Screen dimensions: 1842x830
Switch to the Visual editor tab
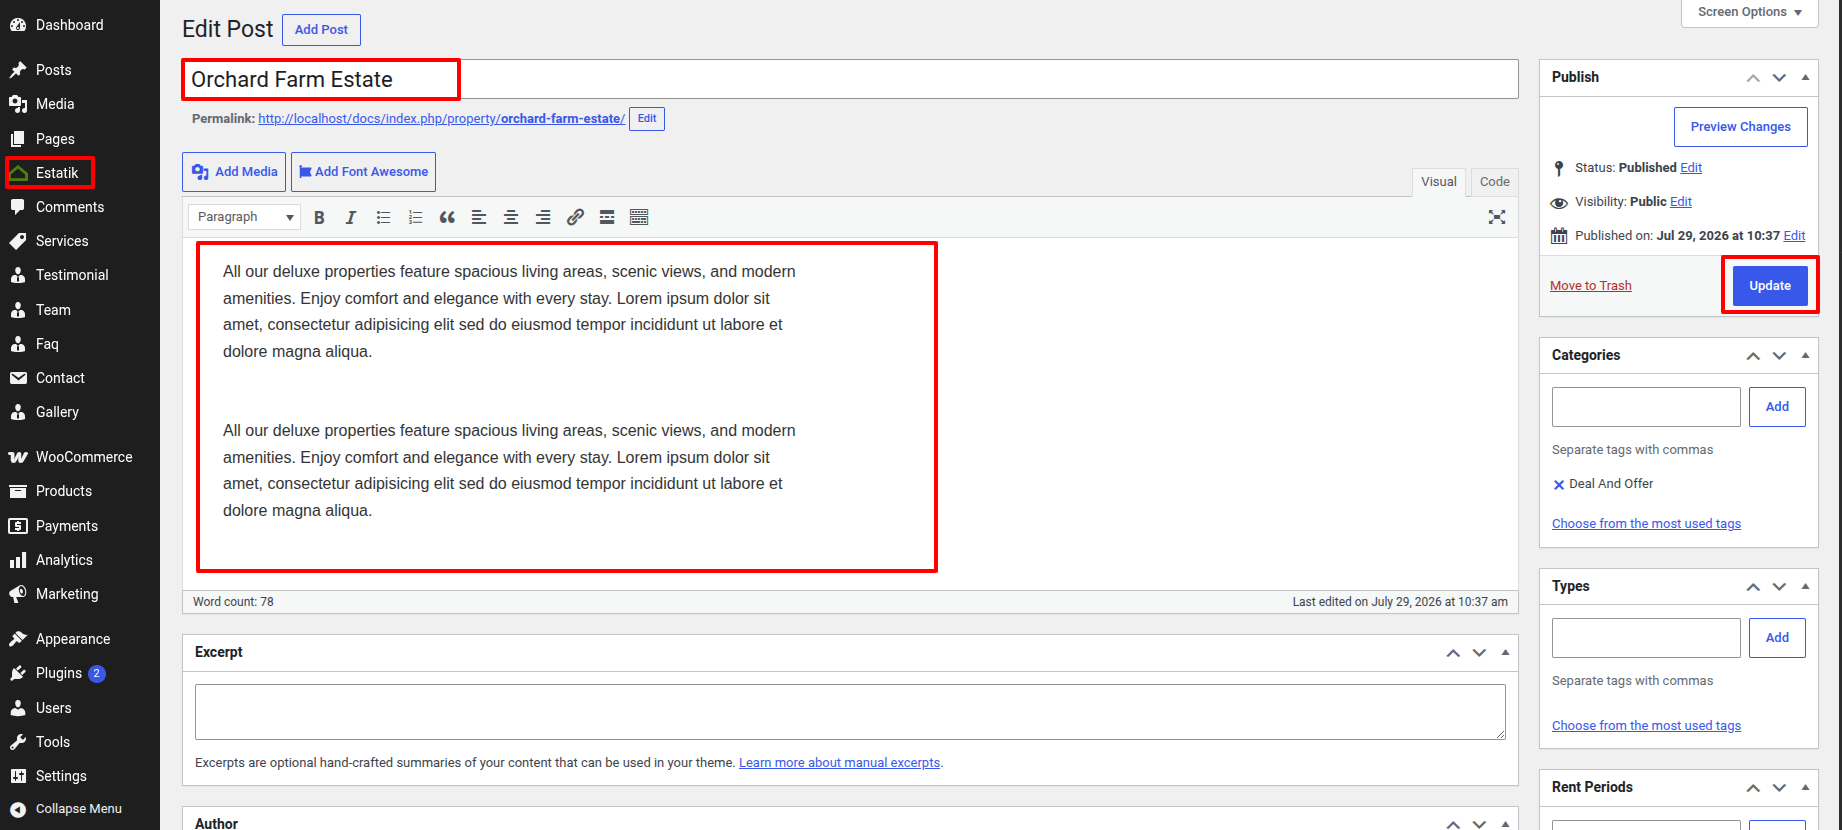(x=1439, y=182)
